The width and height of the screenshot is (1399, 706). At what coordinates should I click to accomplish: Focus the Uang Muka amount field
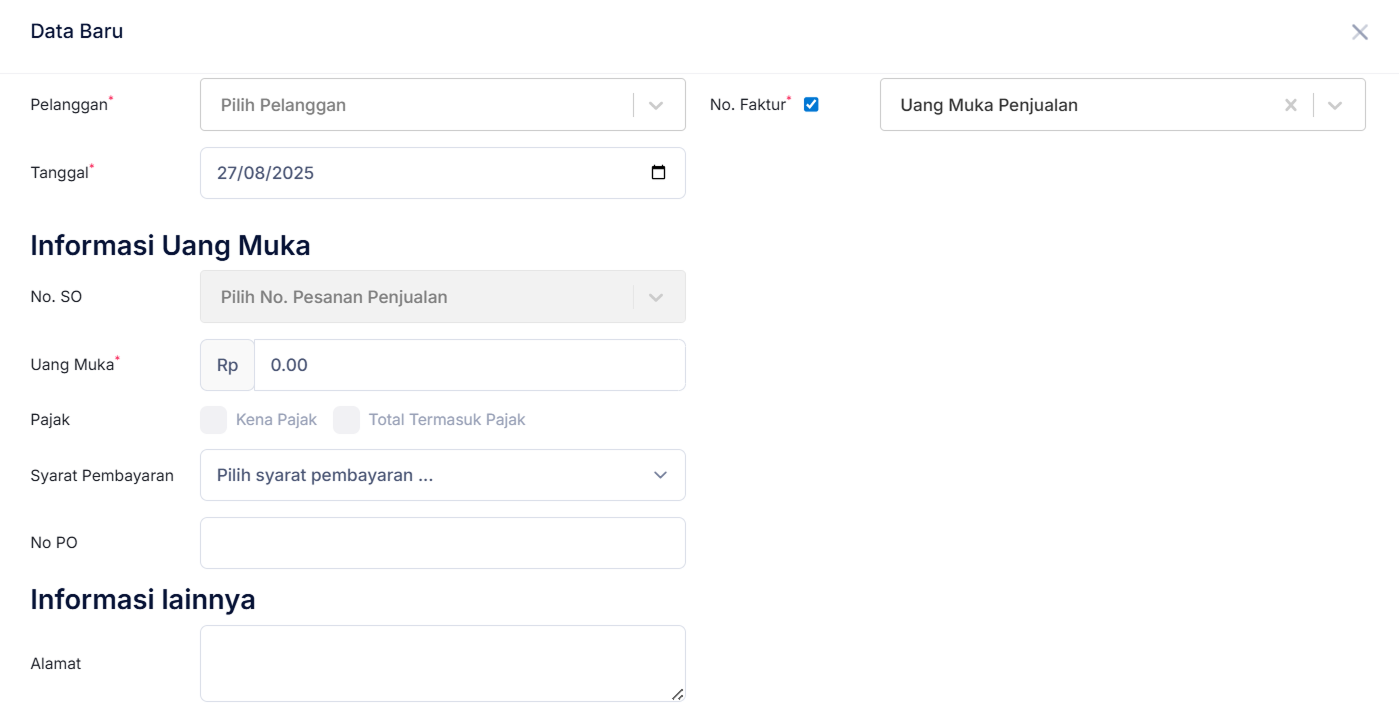pyautogui.click(x=469, y=365)
